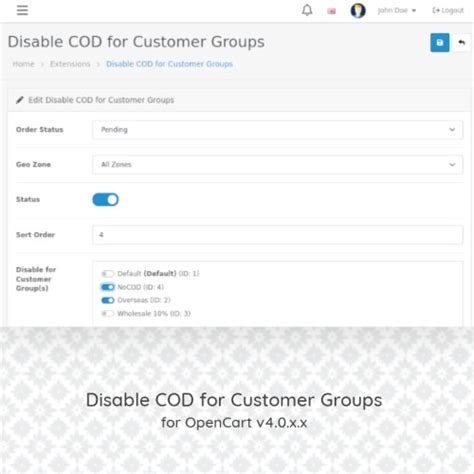
Task: Open the notifications bell
Action: 307,10
